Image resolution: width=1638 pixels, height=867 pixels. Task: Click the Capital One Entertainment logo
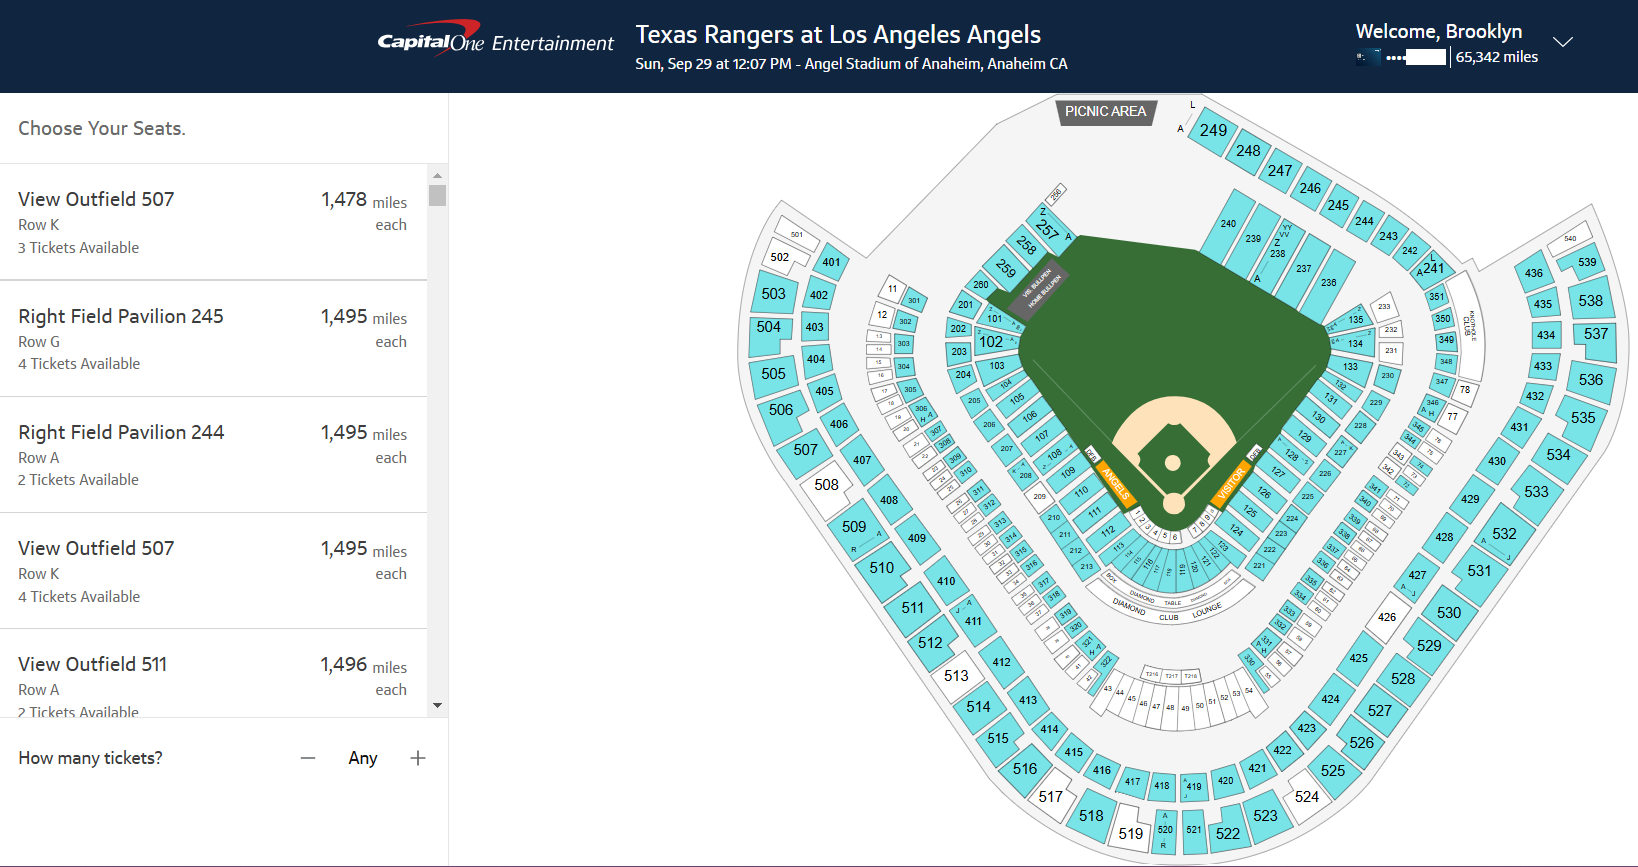click(x=495, y=42)
